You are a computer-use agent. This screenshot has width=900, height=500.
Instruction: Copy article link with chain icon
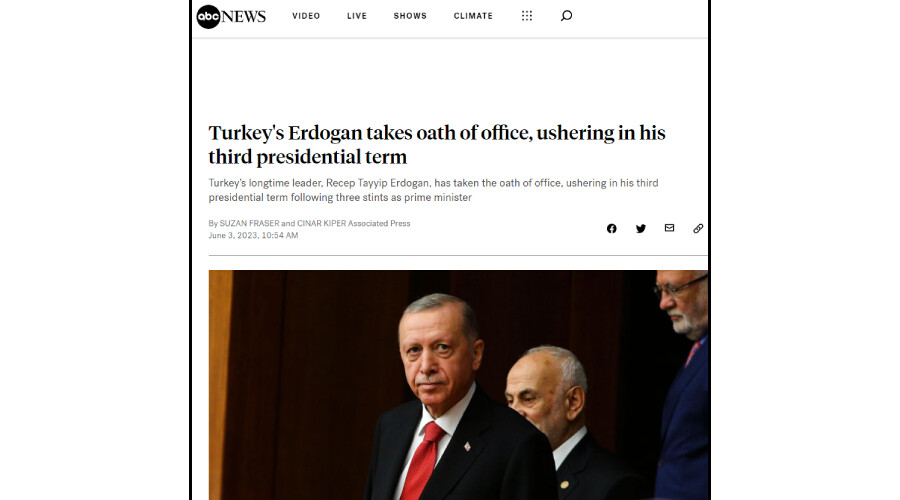click(x=698, y=228)
